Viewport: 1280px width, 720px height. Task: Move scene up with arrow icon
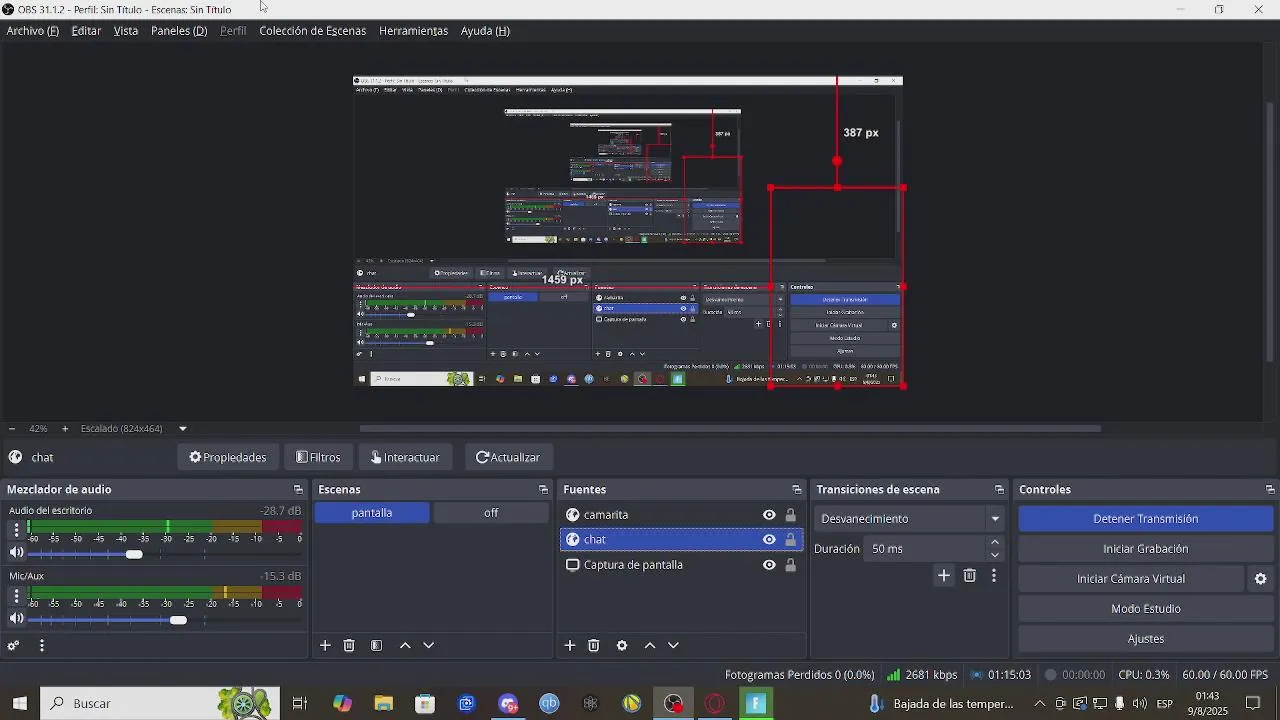pyautogui.click(x=405, y=646)
